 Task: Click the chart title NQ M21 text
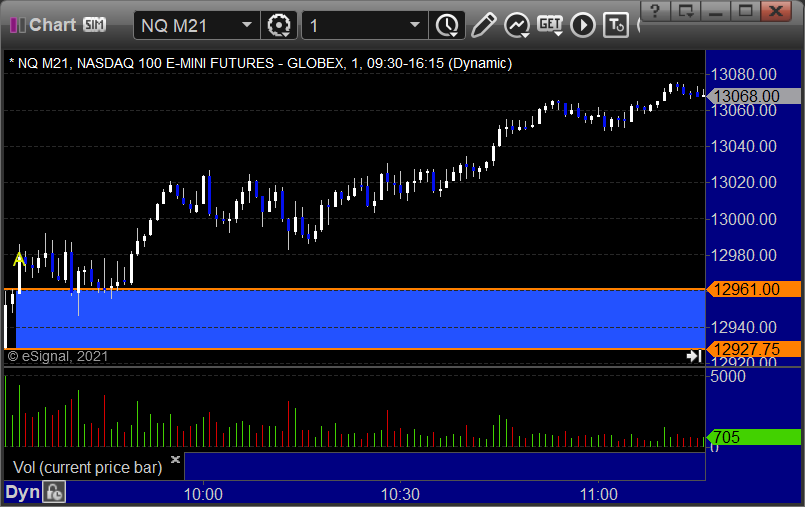(260, 63)
